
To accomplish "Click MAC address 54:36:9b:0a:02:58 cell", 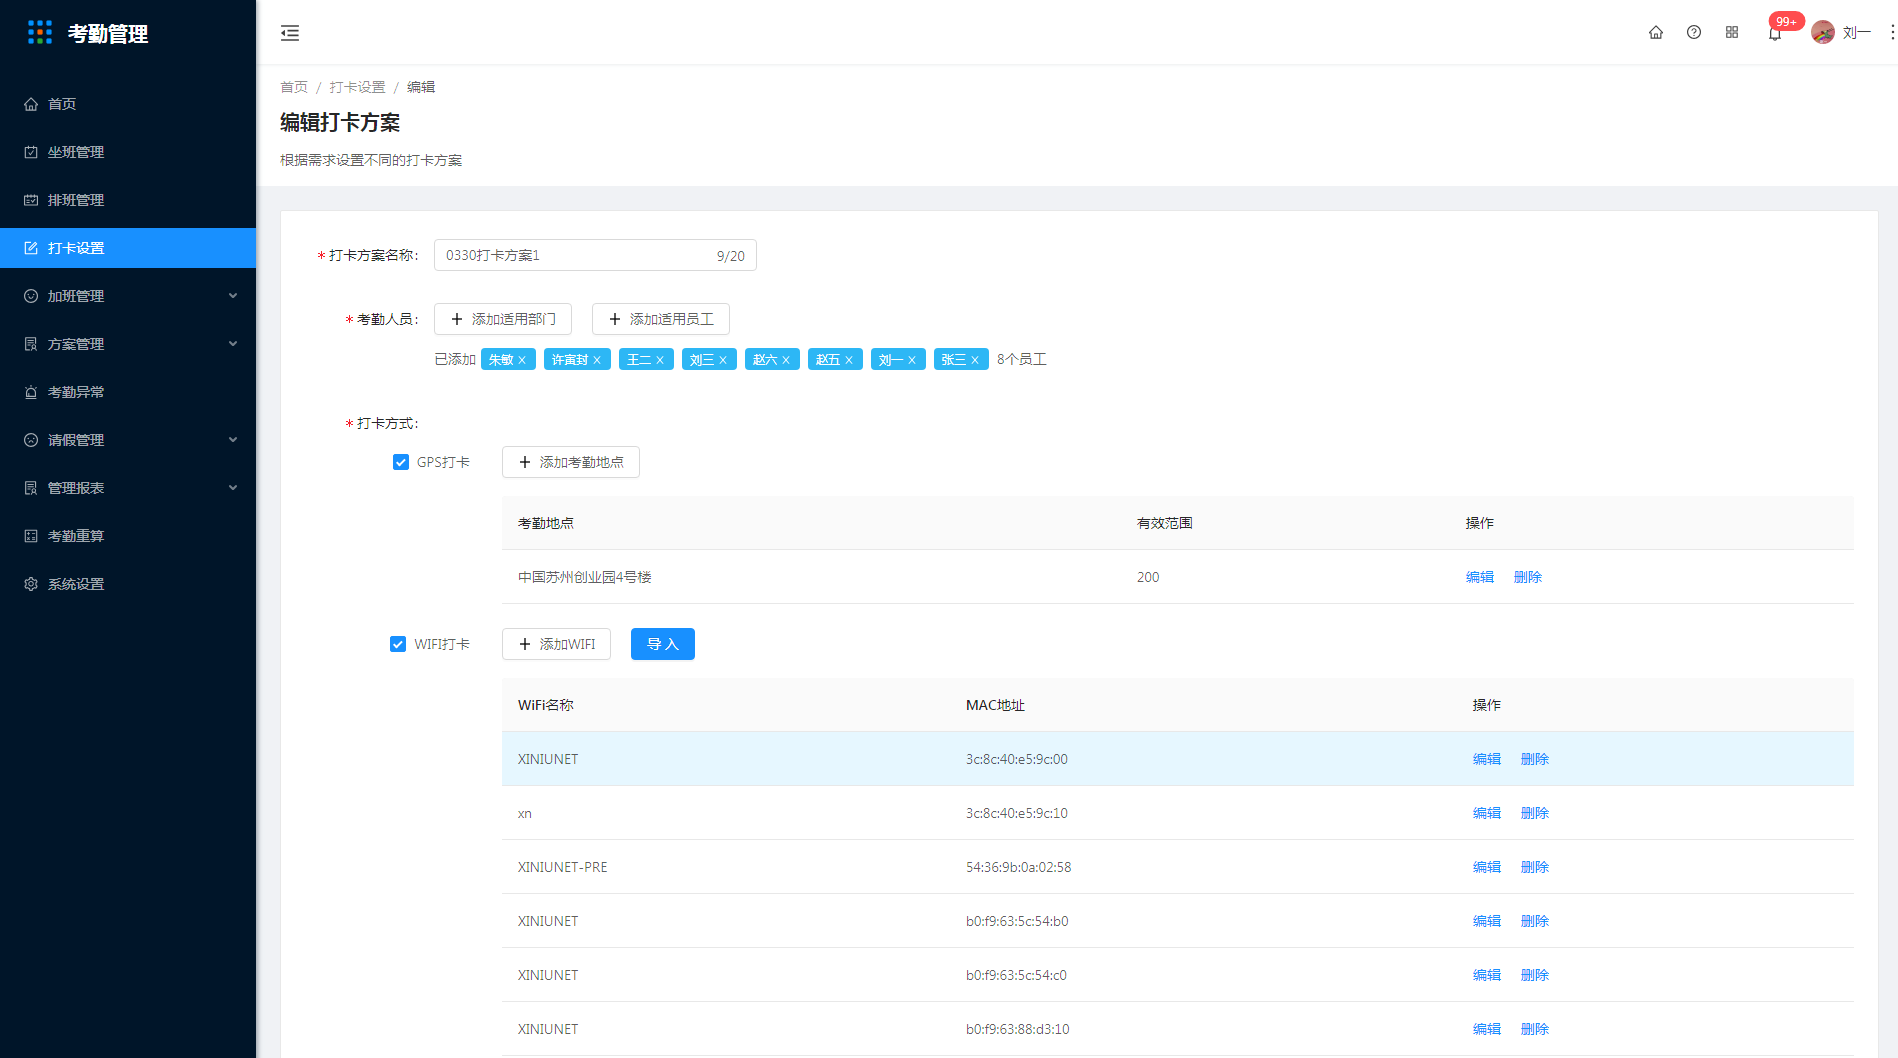I will 1018,867.
